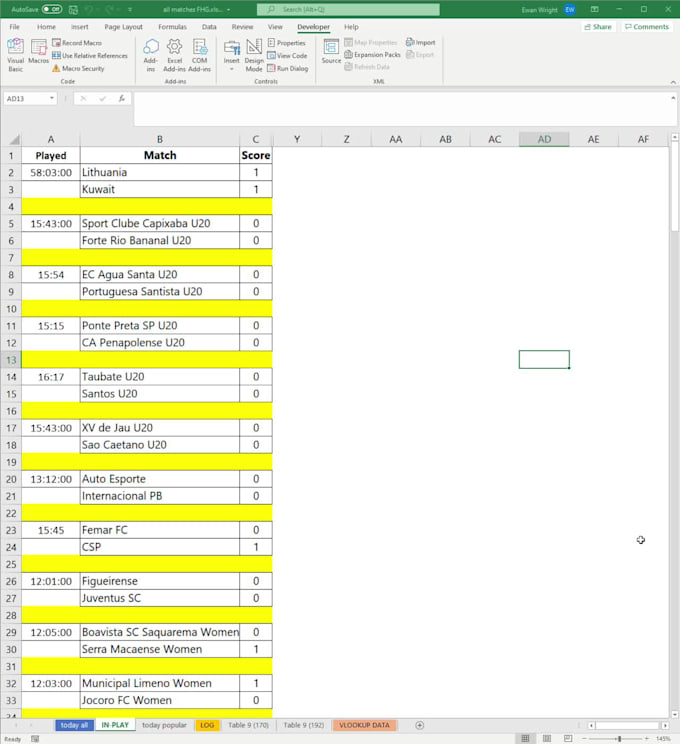The width and height of the screenshot is (680, 744).
Task: Start Record Macro
Action: pos(77,43)
